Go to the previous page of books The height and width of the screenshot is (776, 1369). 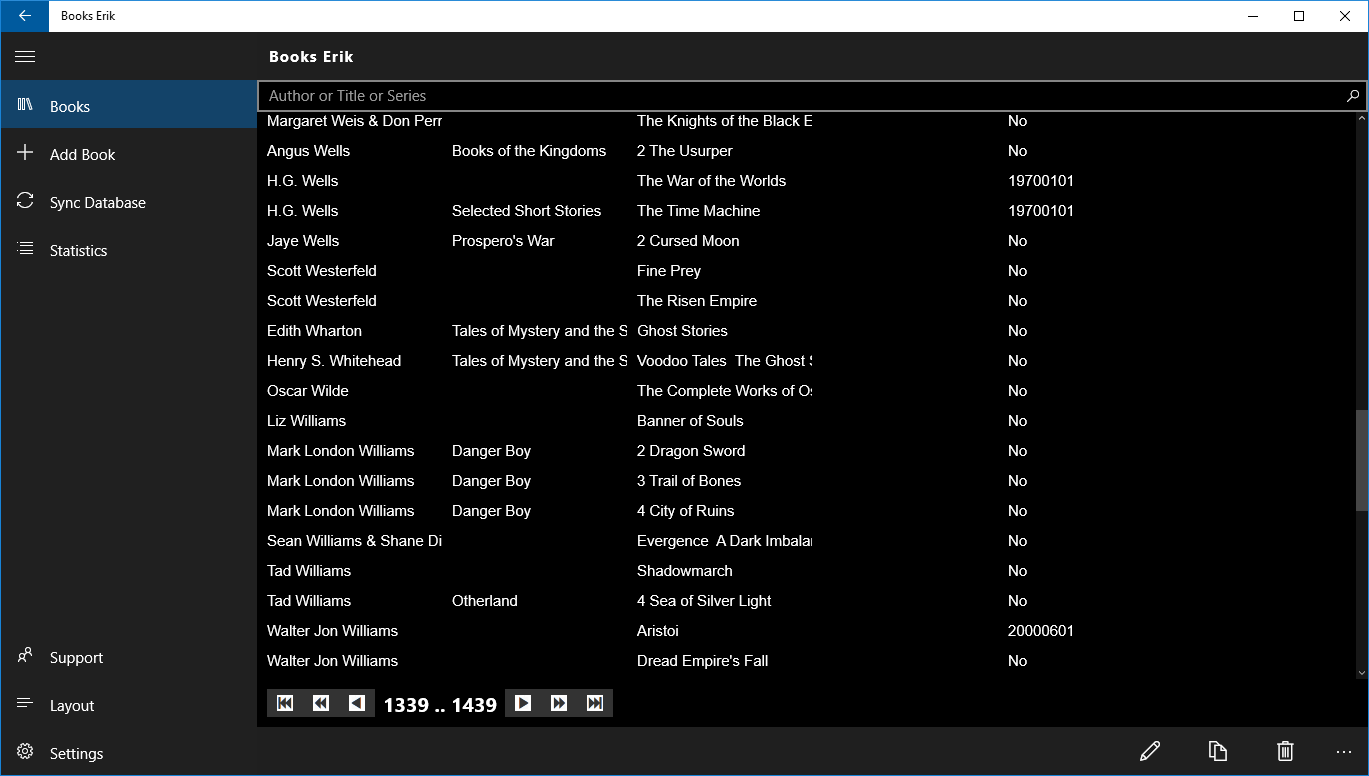coord(357,703)
